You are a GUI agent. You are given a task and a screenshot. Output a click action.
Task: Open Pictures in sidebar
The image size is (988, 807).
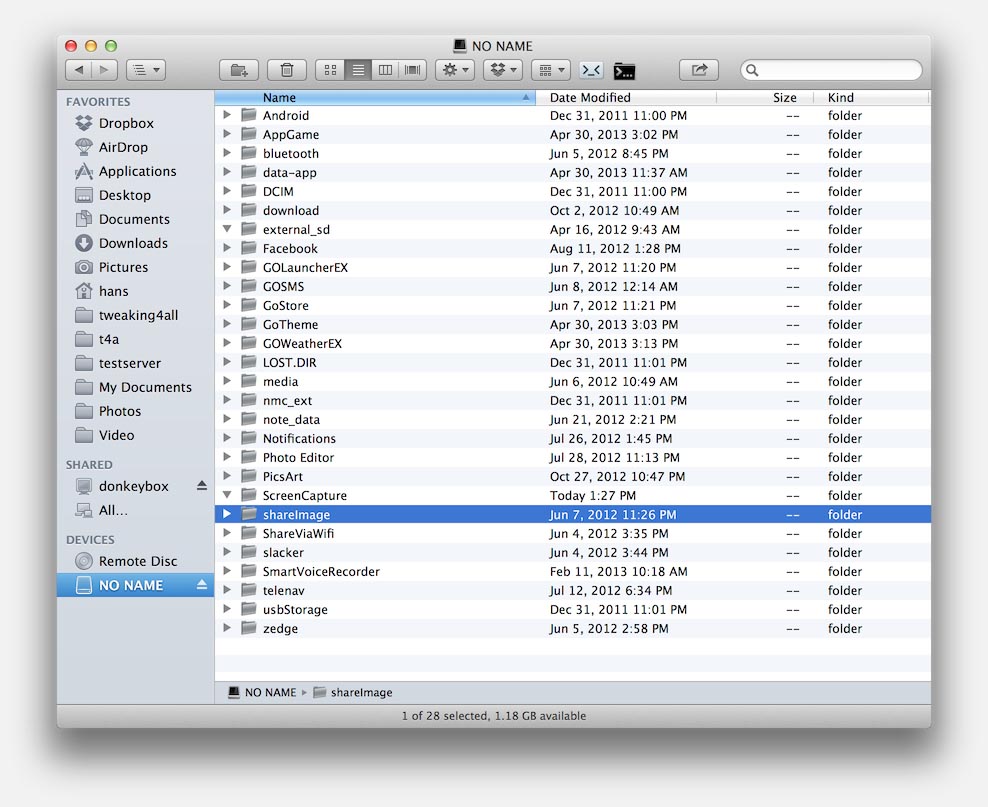coord(124,267)
